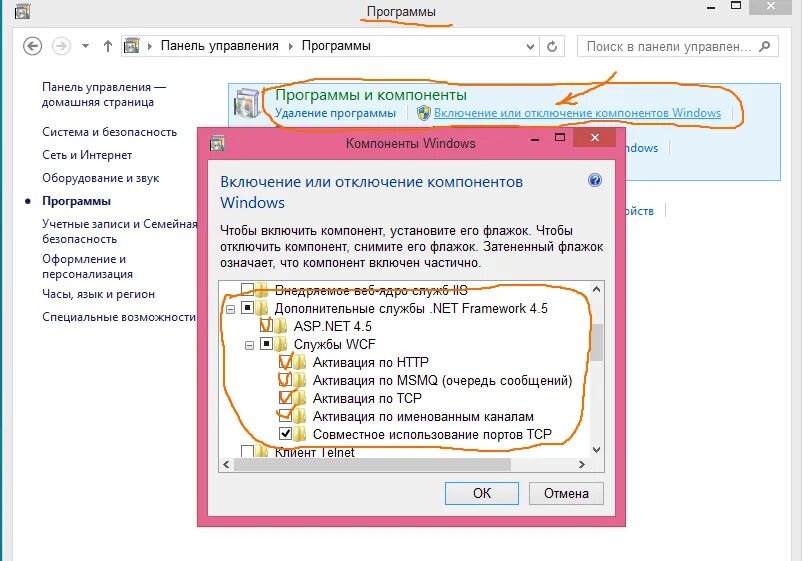Click the Программы window title icon
Image resolution: width=802 pixels, height=561 pixels.
click(22, 11)
